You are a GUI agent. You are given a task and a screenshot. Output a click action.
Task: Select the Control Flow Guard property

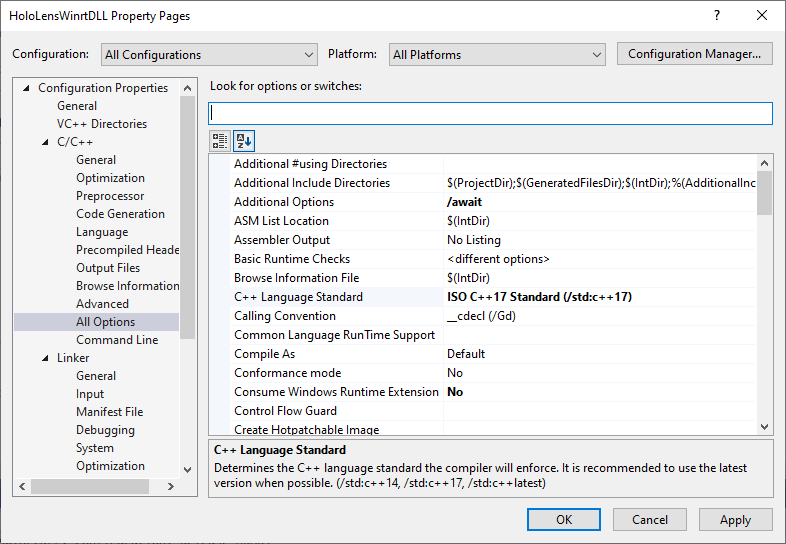pyautogui.click(x=285, y=411)
